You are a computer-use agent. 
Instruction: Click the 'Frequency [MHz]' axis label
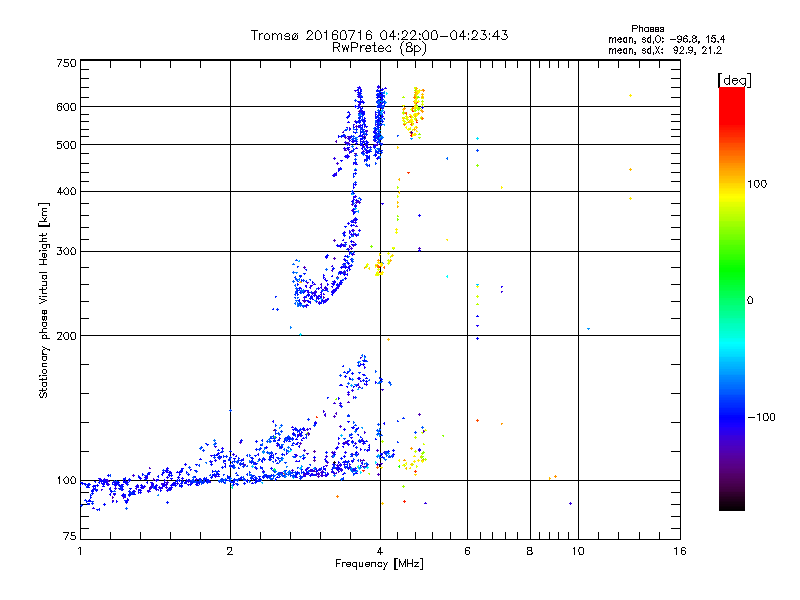pos(379,564)
